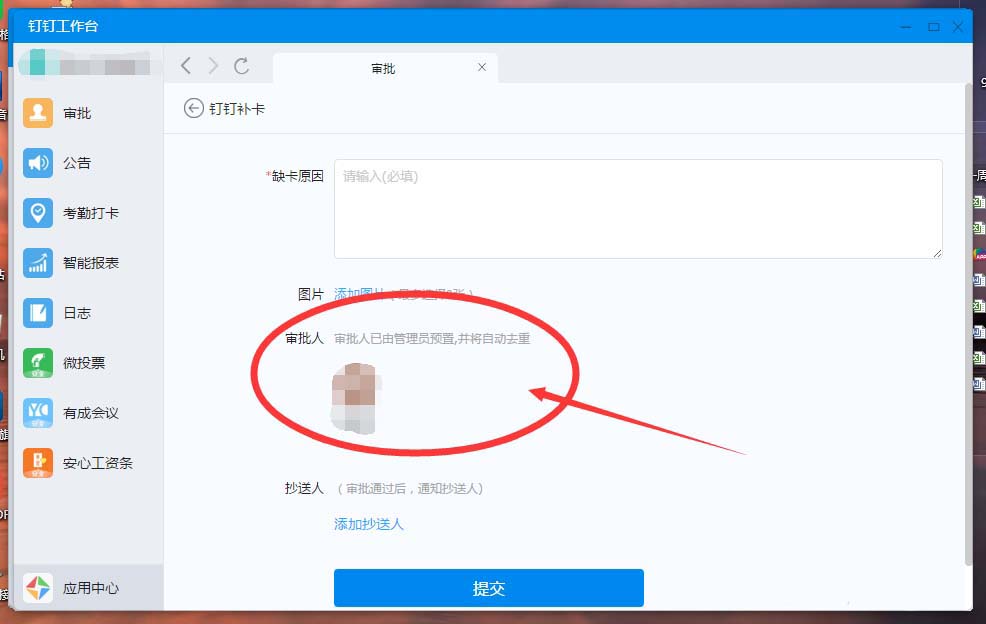The width and height of the screenshot is (986, 624).
Task: Open 考勤打卡 attendance location icon
Action: (x=38, y=213)
